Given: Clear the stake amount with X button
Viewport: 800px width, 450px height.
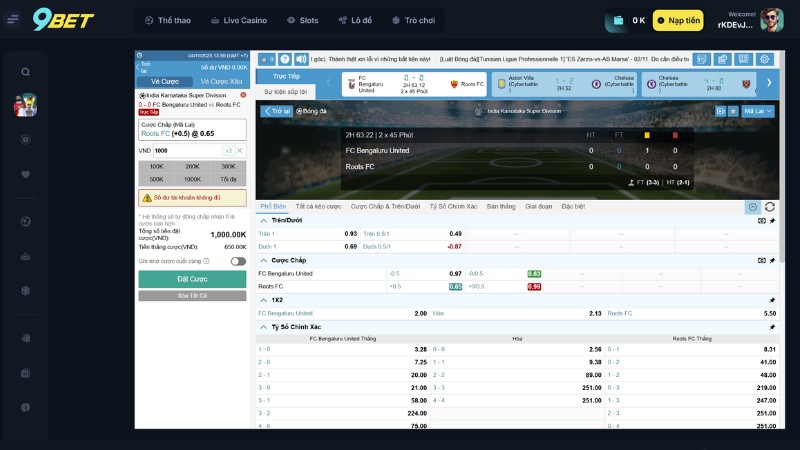Looking at the screenshot, I should (x=239, y=150).
